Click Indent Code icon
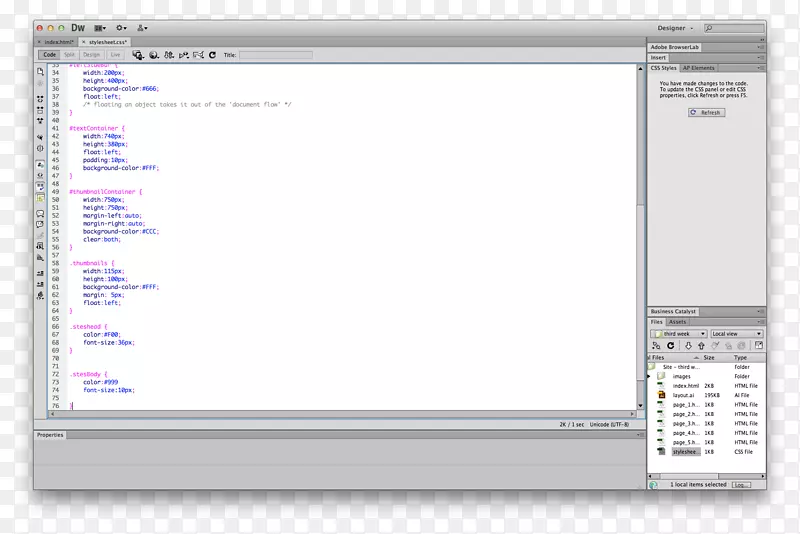 (x=40, y=273)
